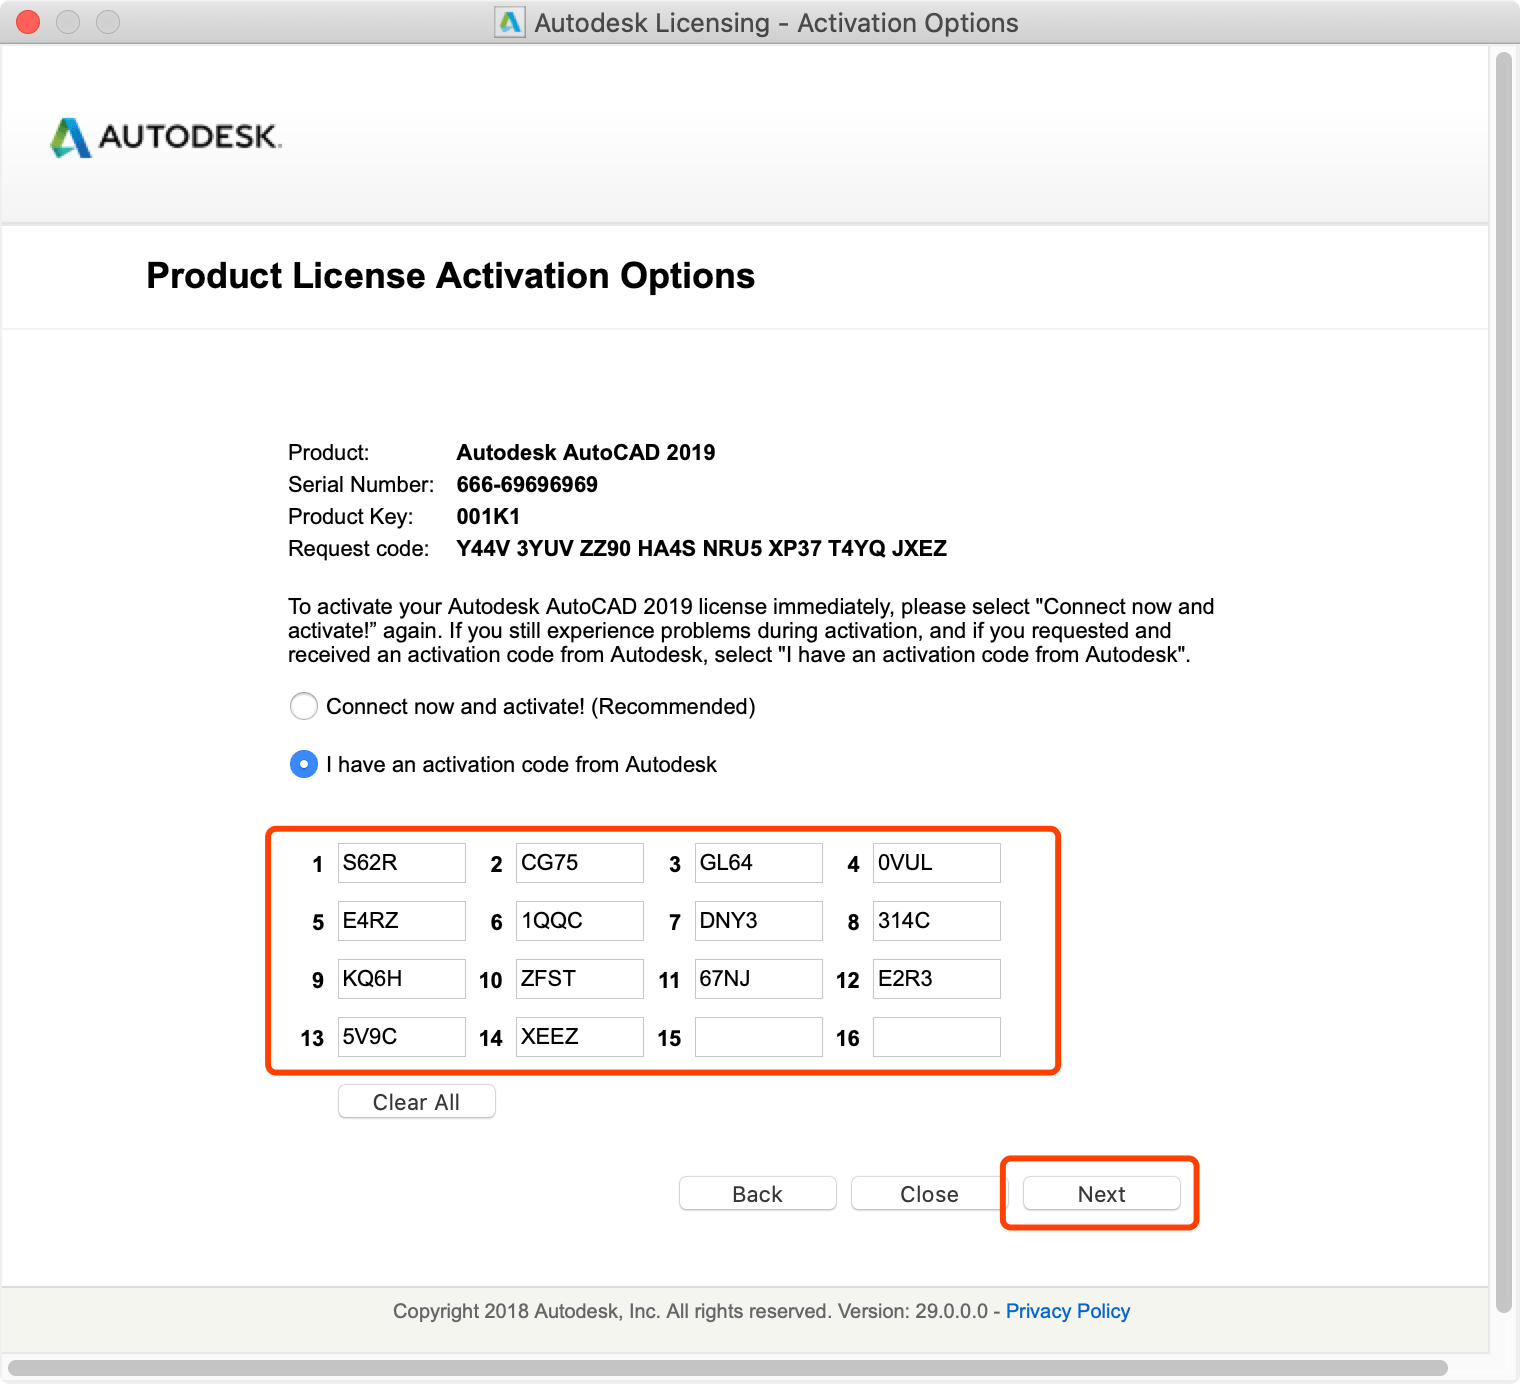Select the empty activation field 15
Screen dimensions: 1520x1384
point(758,1036)
